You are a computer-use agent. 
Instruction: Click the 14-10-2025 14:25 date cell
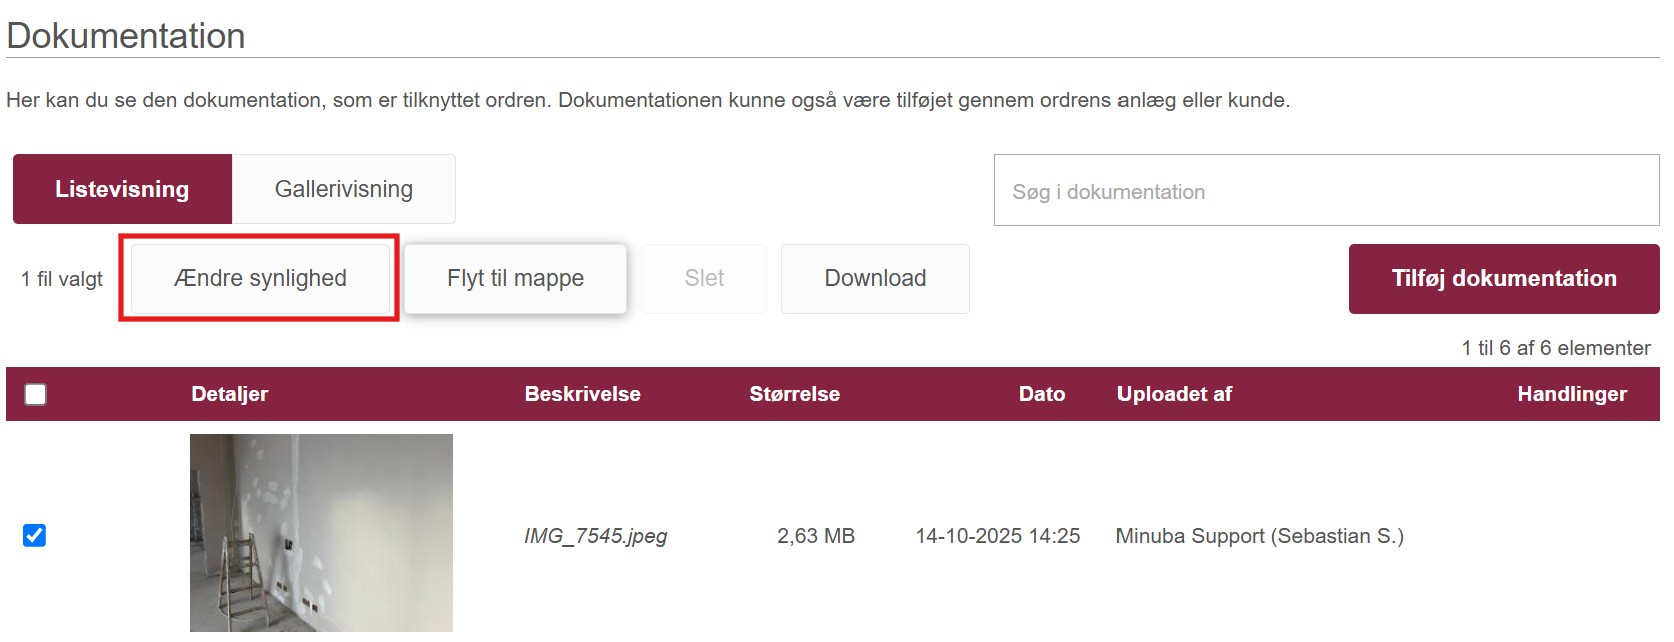click(x=997, y=536)
